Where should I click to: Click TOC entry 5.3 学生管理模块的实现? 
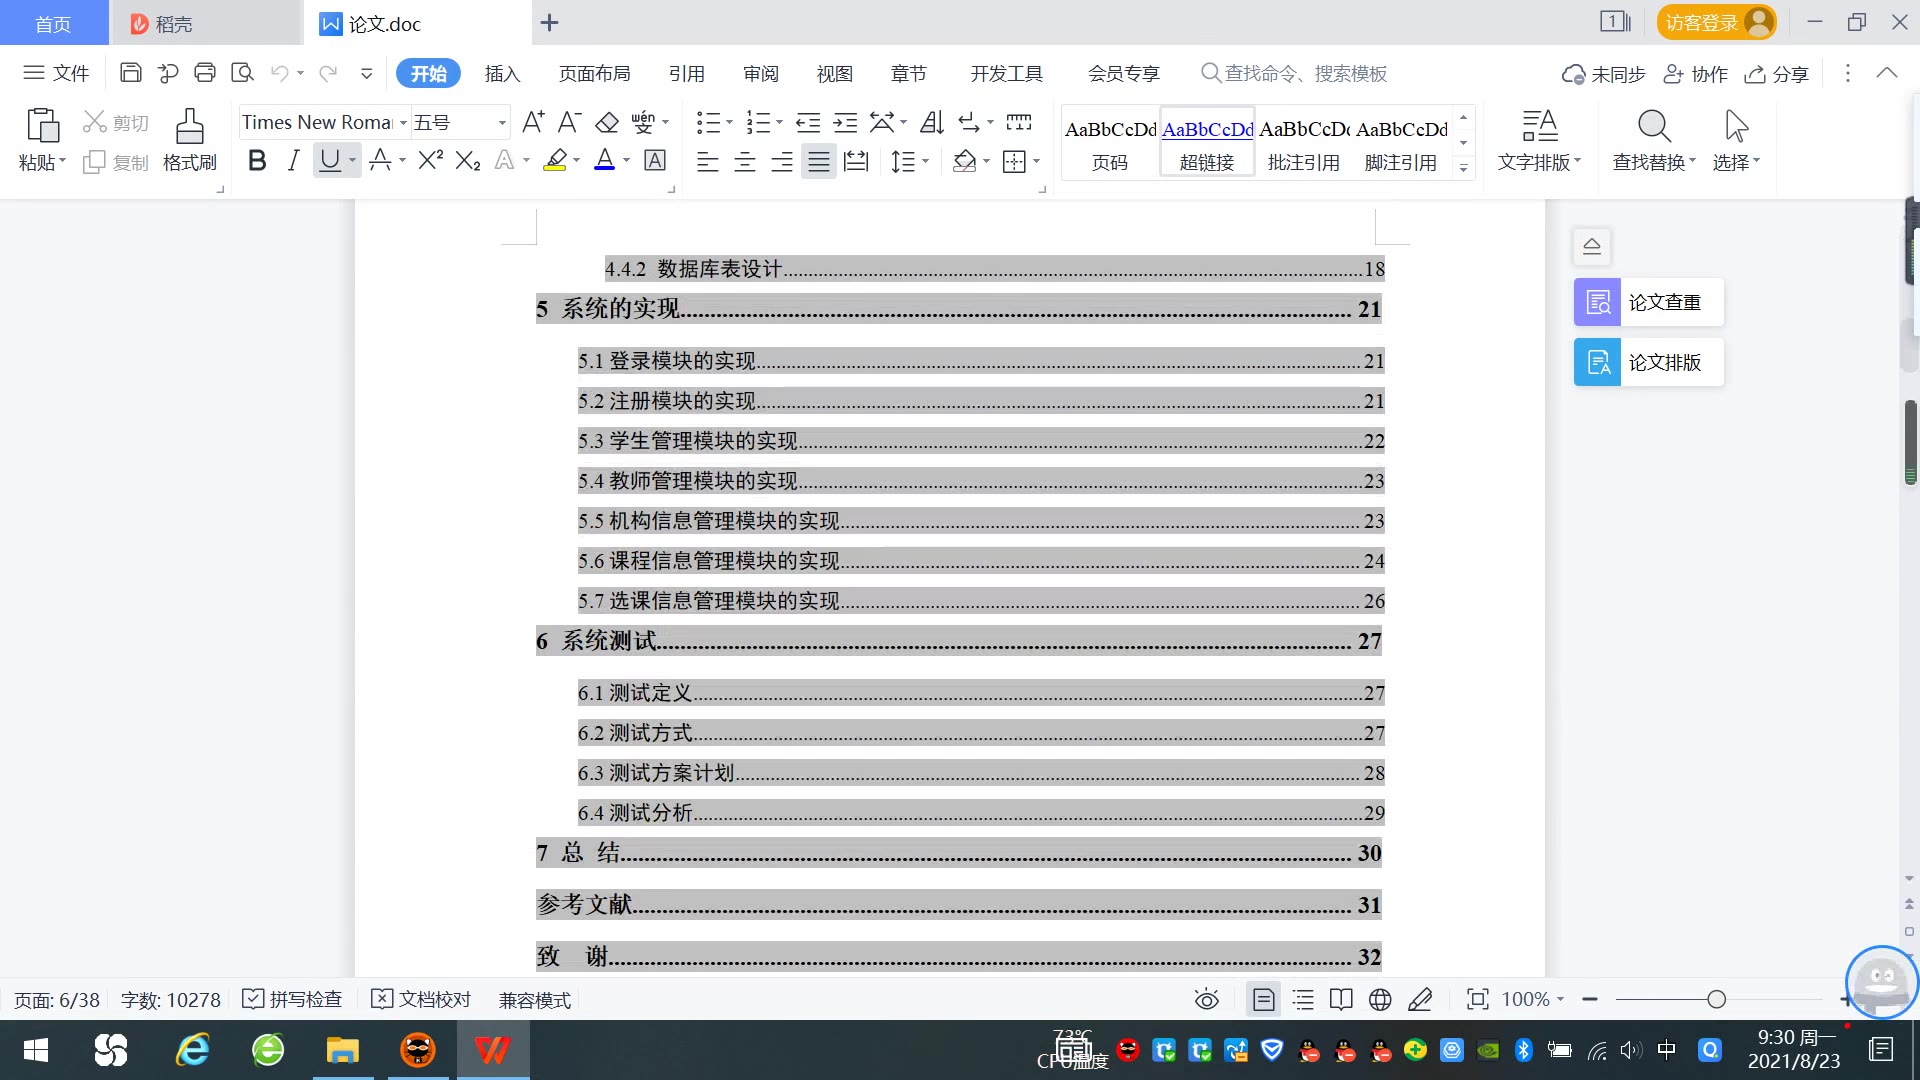[688, 441]
